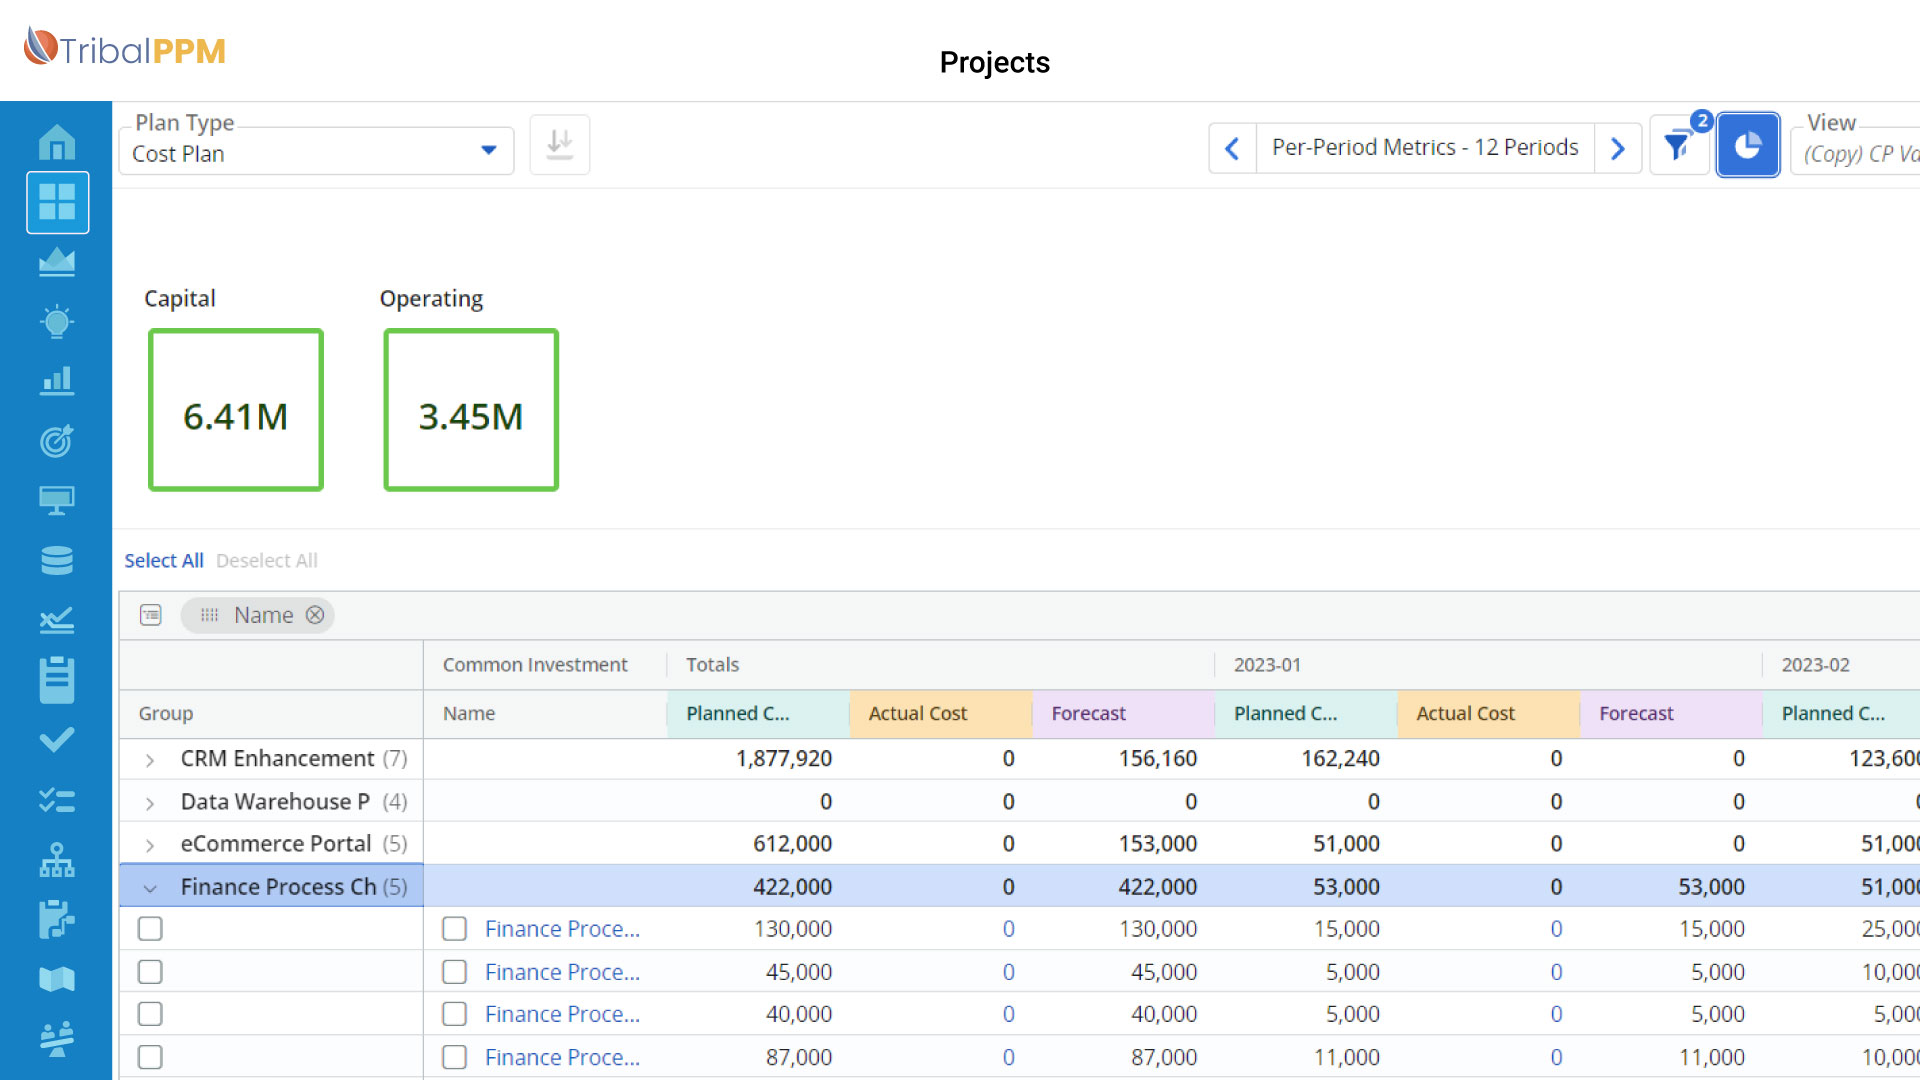Viewport: 1920px width, 1080px height.
Task: Sort by Totals Planned C... header
Action: click(x=758, y=714)
